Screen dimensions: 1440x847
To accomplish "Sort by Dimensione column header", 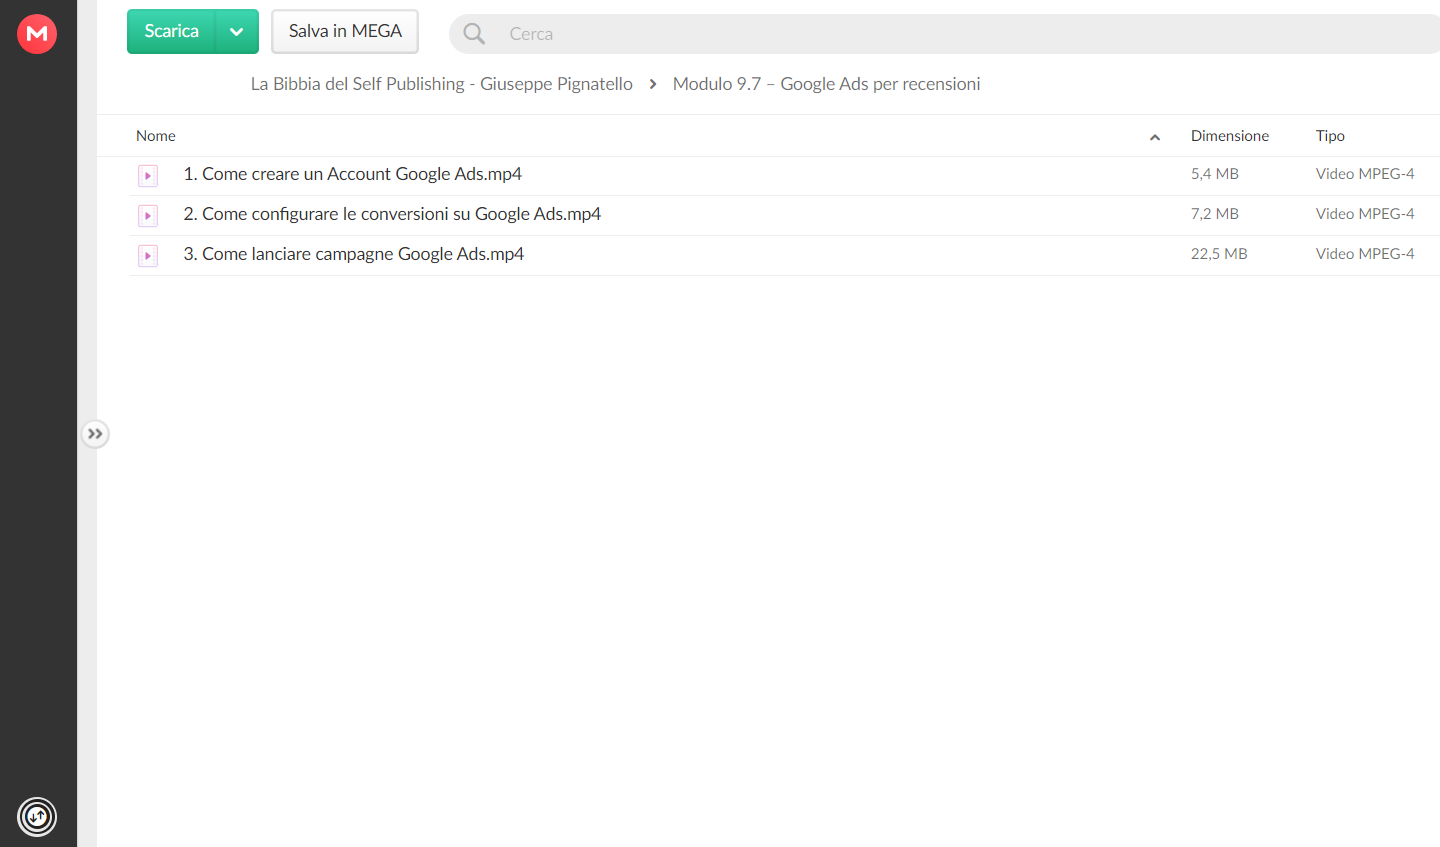I will tap(1230, 136).
